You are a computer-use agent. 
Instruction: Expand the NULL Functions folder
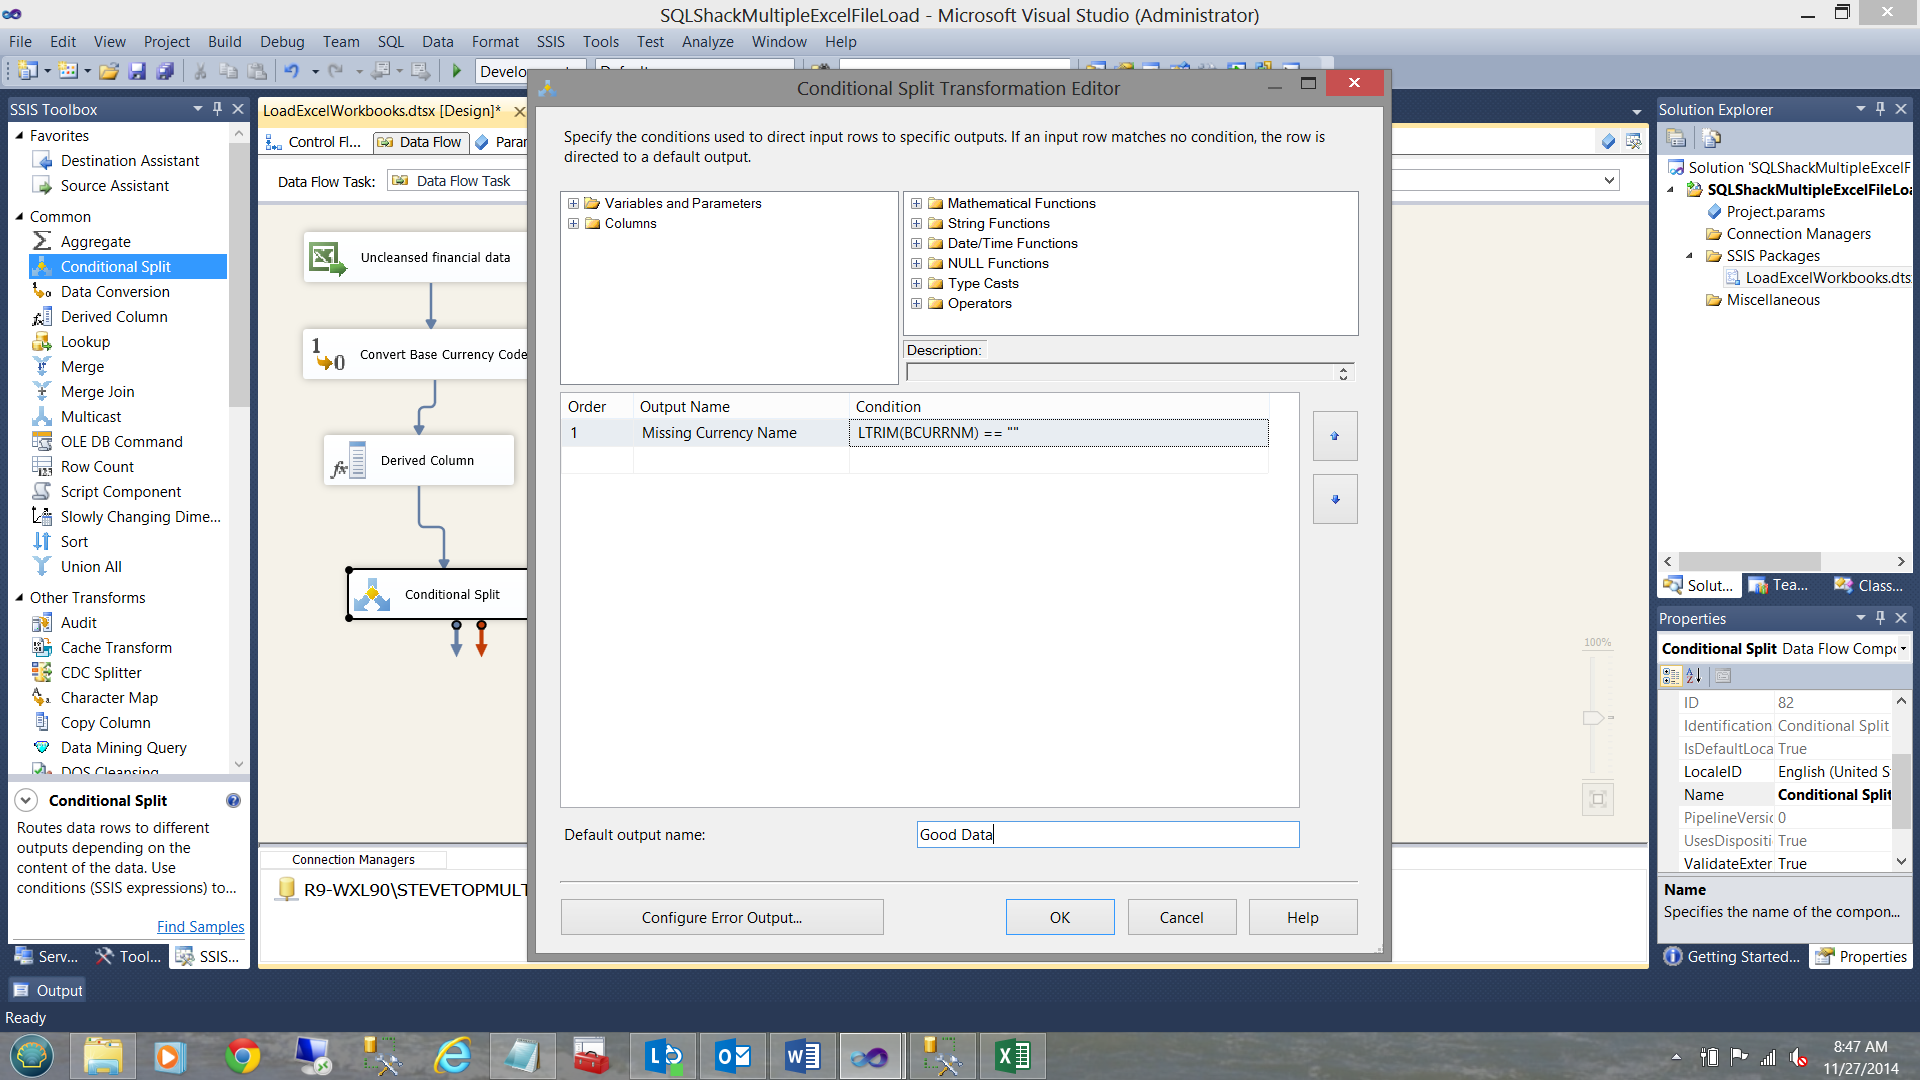point(916,263)
